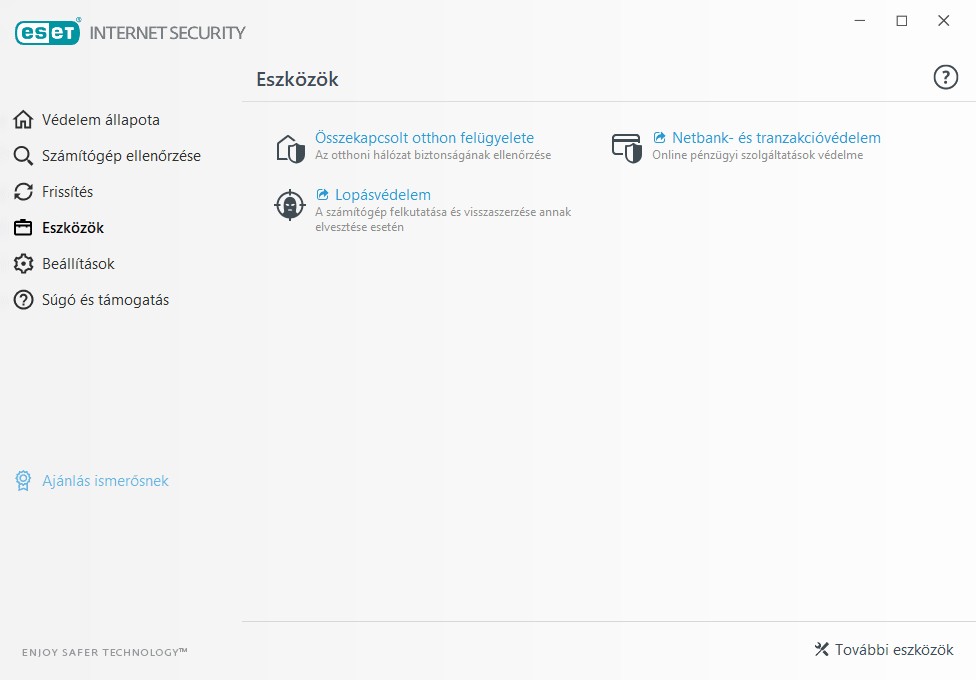Go to the Beállítások section
This screenshot has width=976, height=680.
click(78, 264)
